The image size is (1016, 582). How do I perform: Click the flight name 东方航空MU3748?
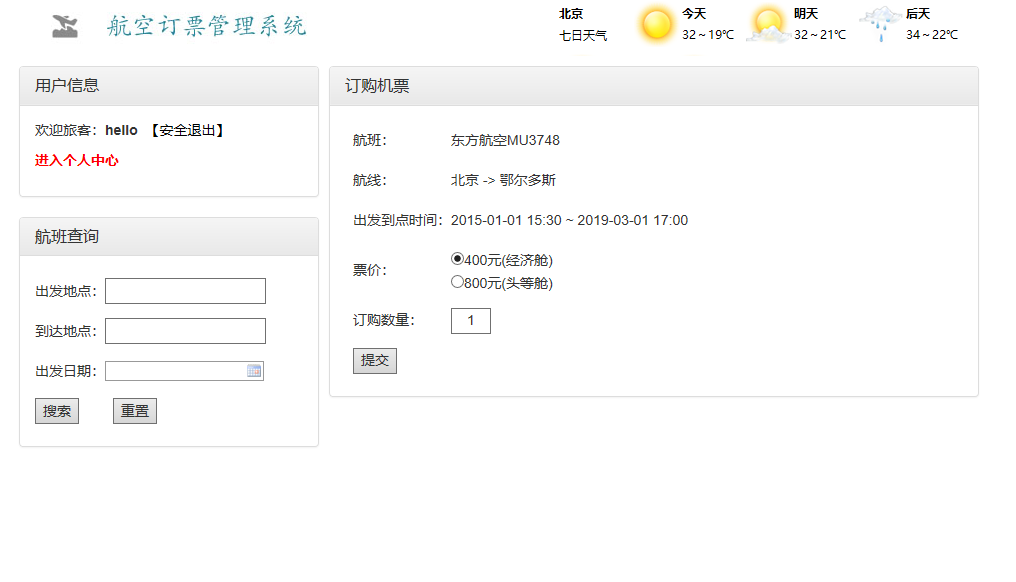point(505,141)
